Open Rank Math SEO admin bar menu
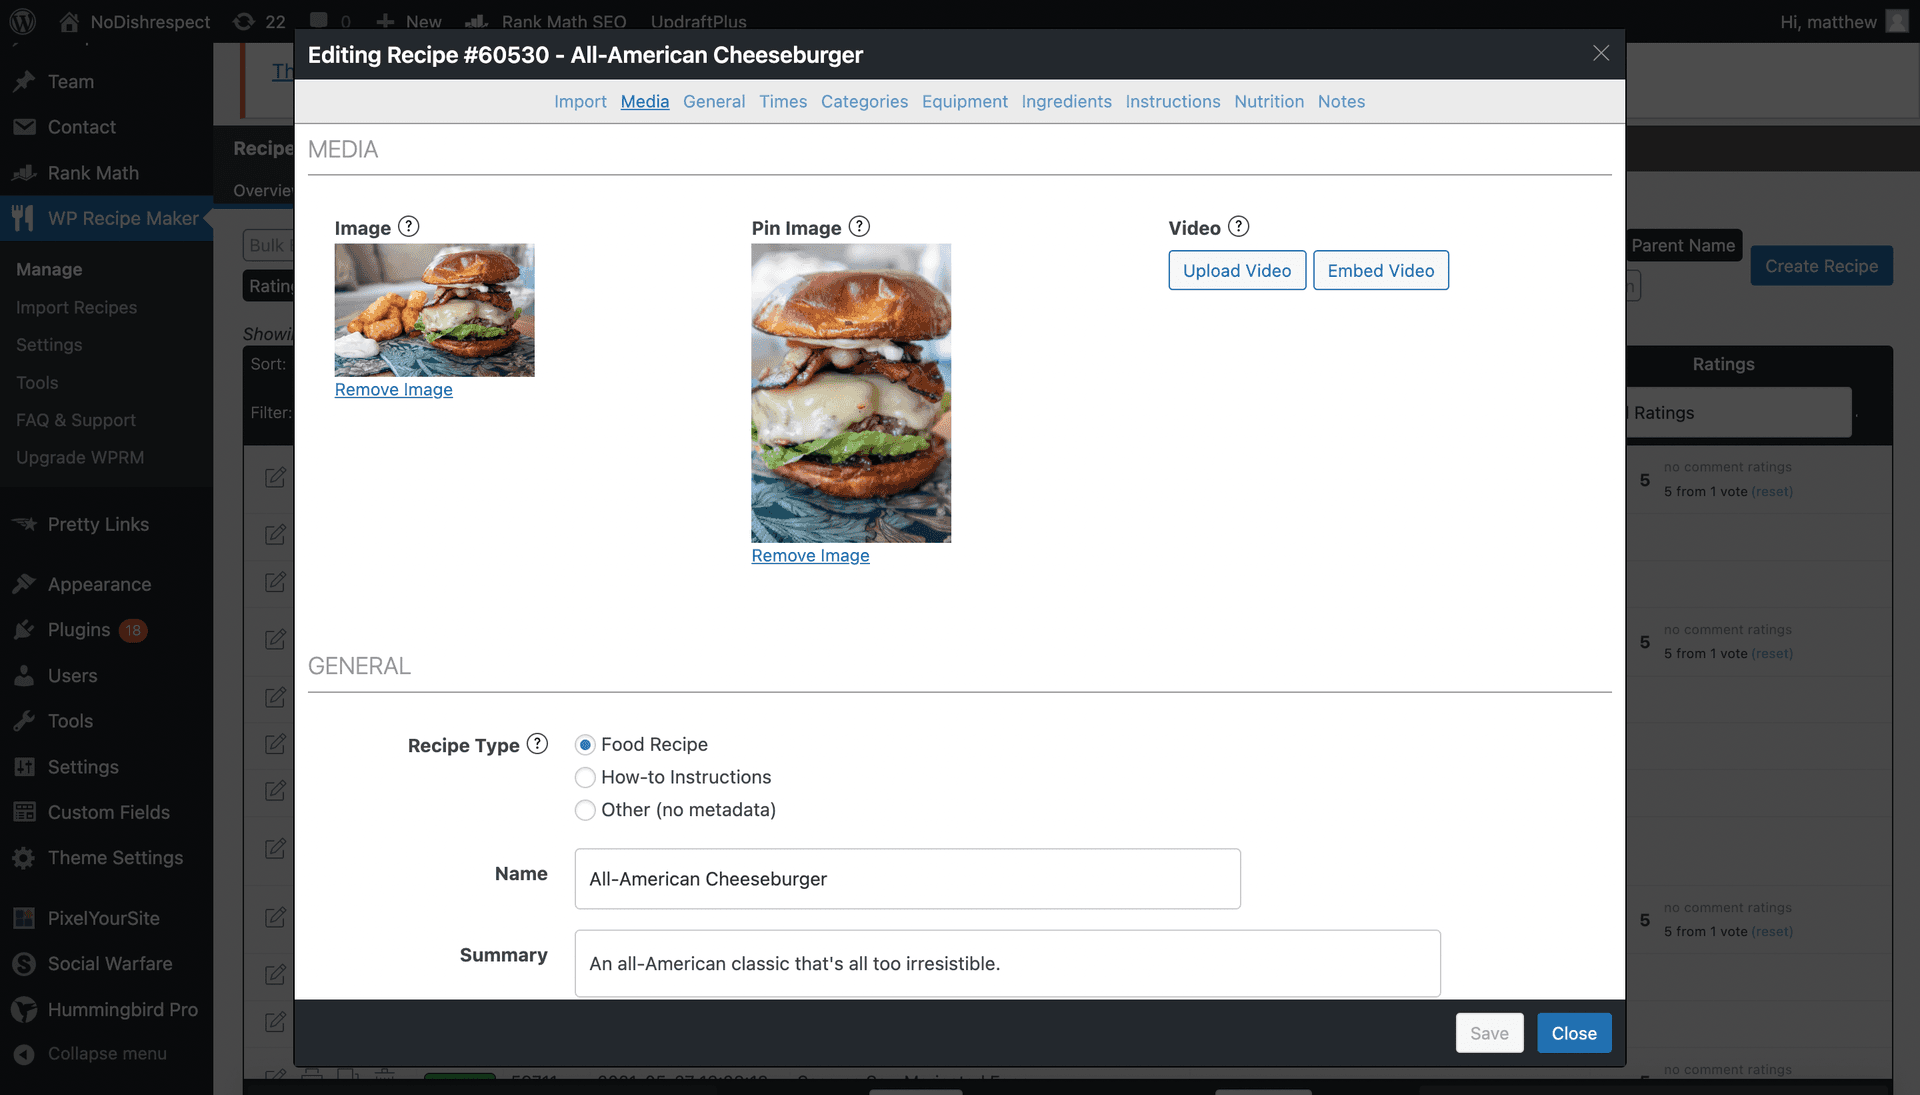Image resolution: width=1920 pixels, height=1095 pixels. [546, 21]
